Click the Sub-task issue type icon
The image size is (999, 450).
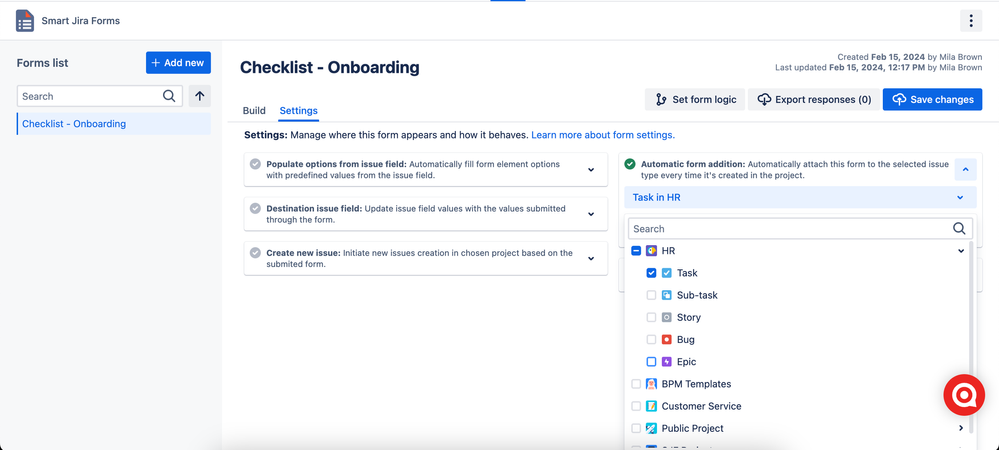point(666,295)
